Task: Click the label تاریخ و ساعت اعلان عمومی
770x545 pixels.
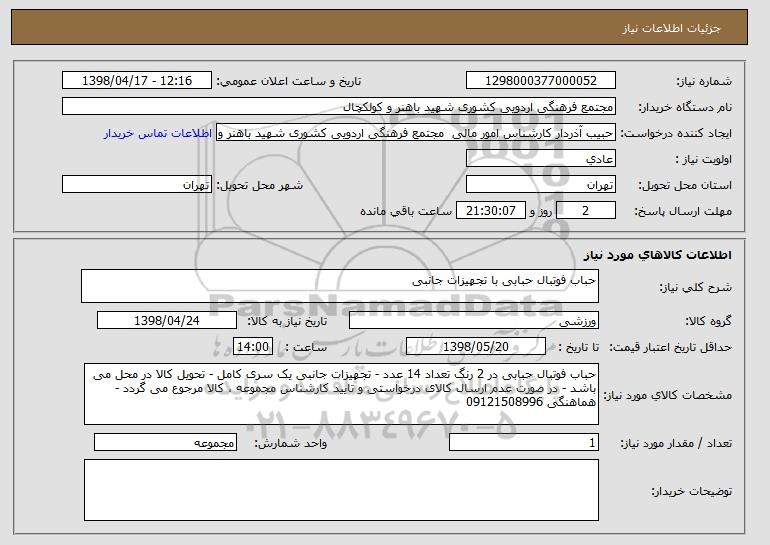Action: click(x=289, y=81)
